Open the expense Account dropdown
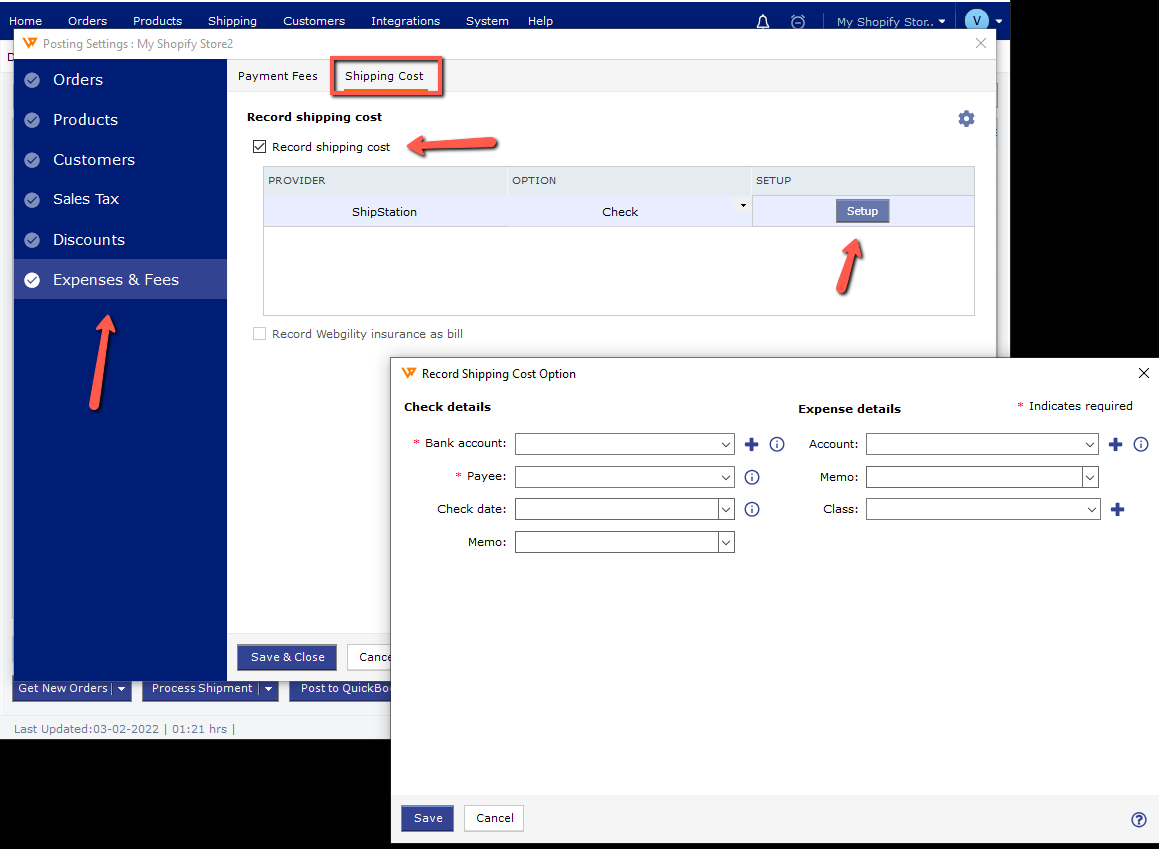 pos(1090,444)
